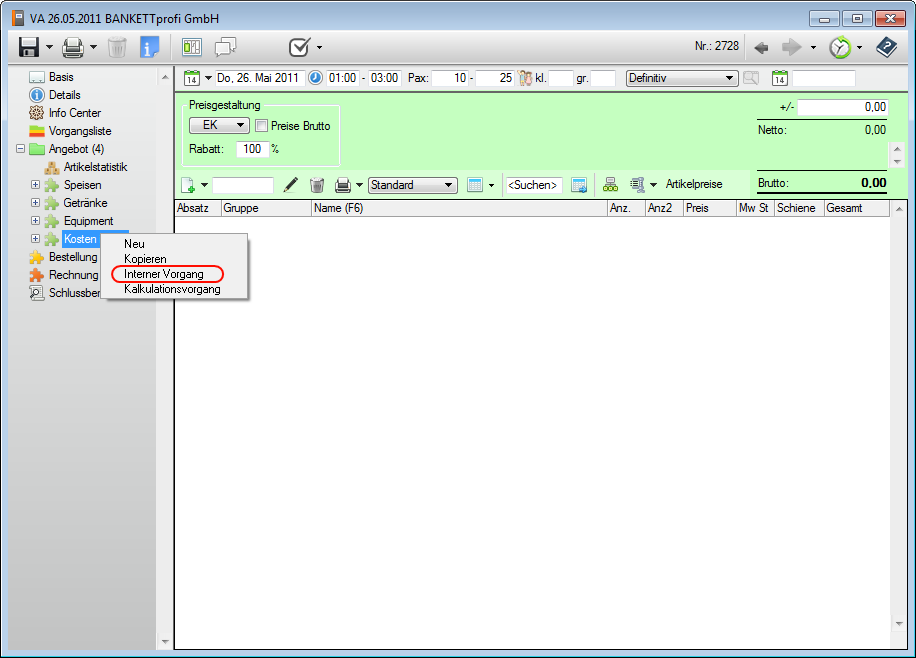Open the EK price type dropdown
The width and height of the screenshot is (916, 658).
point(220,126)
